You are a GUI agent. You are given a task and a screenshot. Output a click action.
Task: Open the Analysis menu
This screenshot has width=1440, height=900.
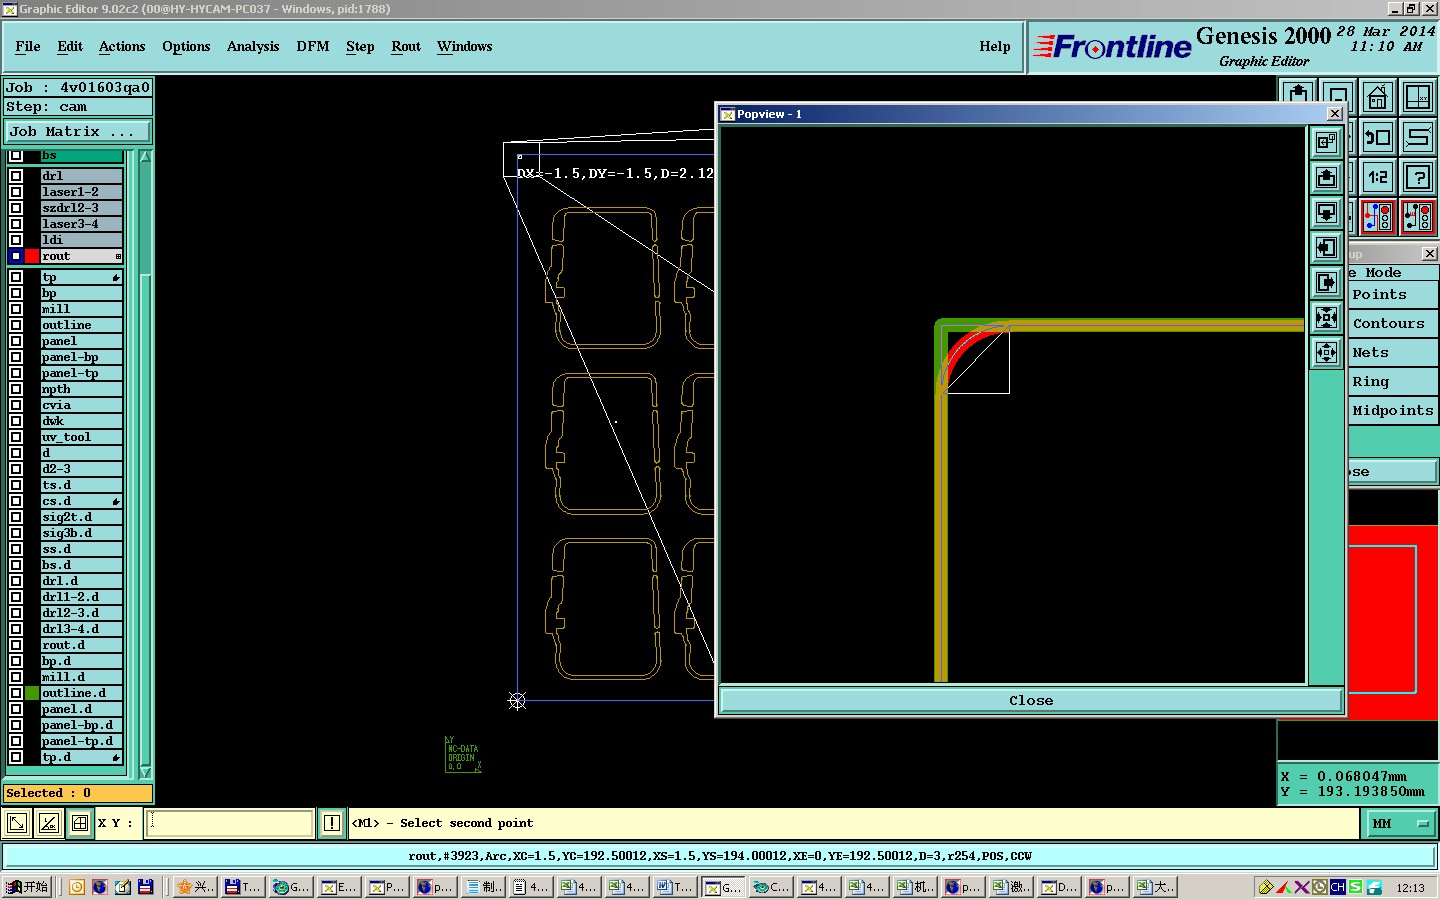tap(253, 46)
